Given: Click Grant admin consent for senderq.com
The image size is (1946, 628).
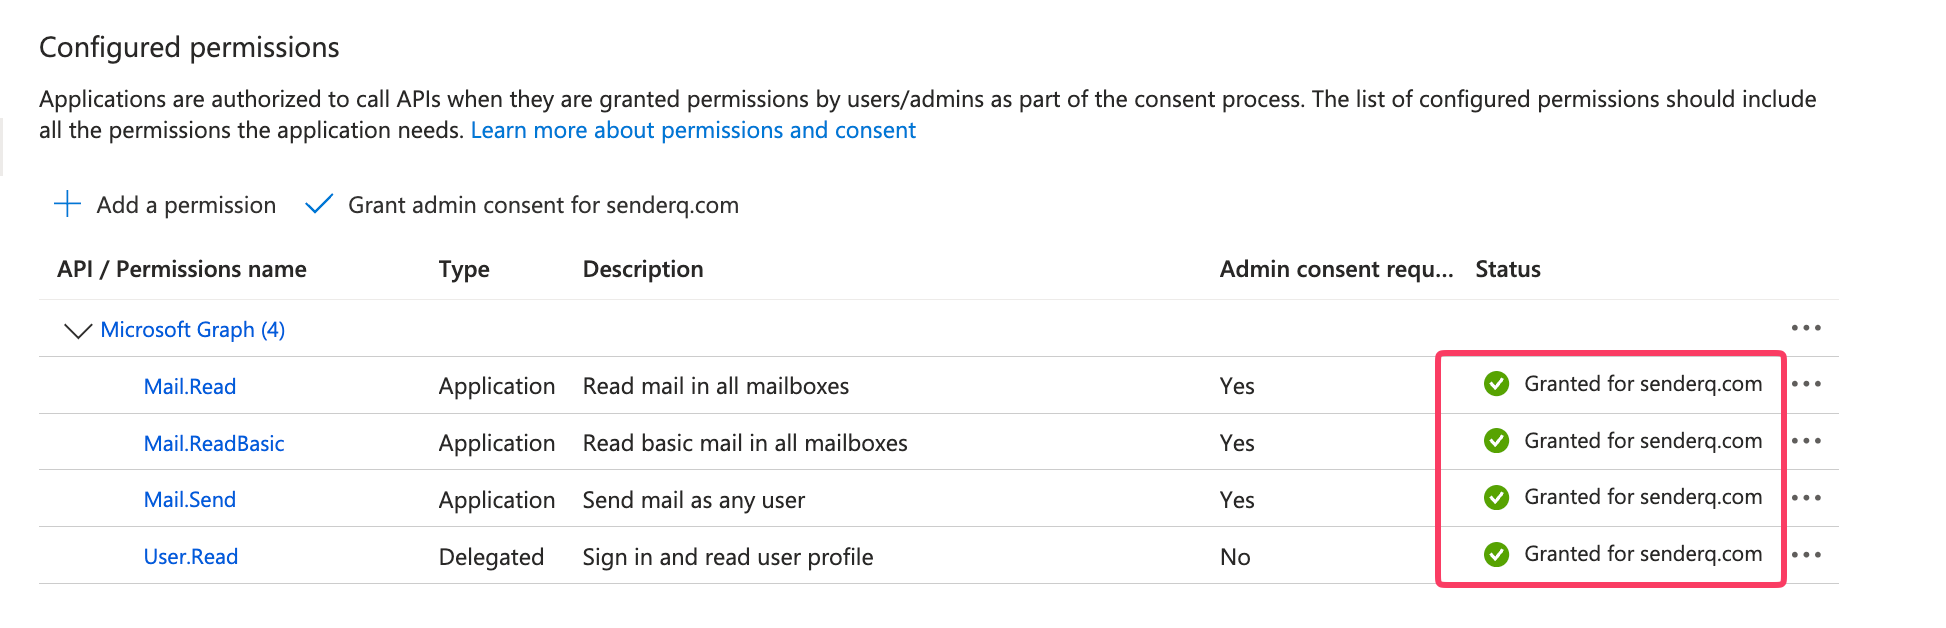Looking at the screenshot, I should (543, 205).
